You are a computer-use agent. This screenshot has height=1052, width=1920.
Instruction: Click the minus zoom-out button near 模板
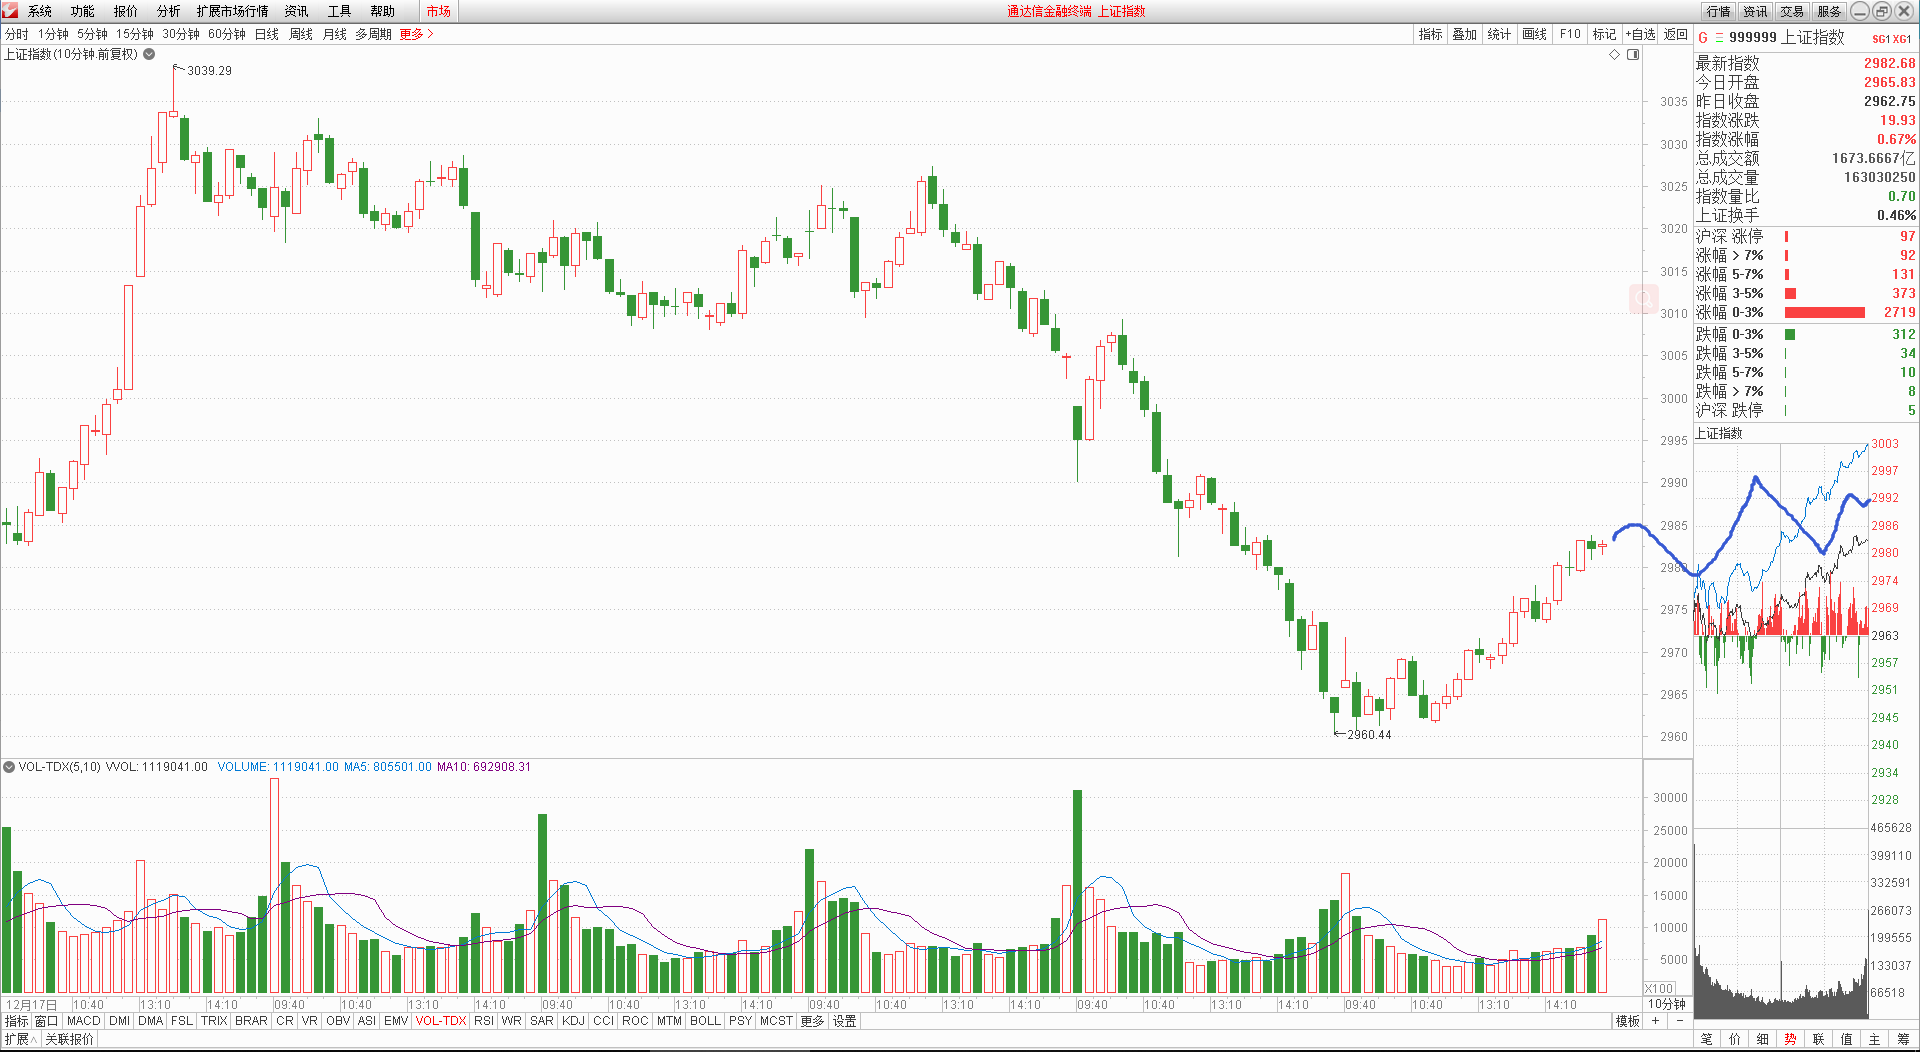pos(1679,1021)
